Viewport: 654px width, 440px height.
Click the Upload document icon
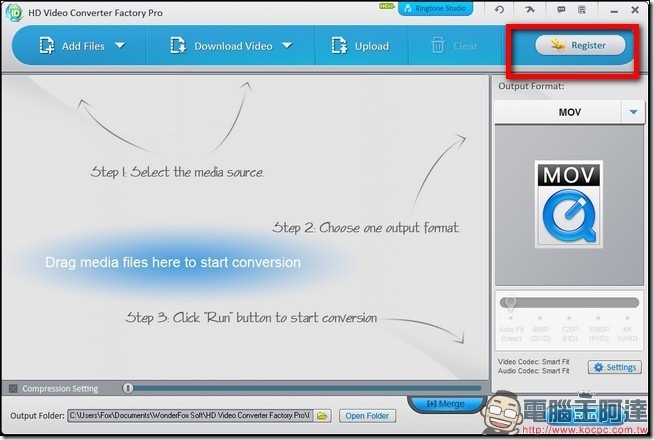point(339,45)
